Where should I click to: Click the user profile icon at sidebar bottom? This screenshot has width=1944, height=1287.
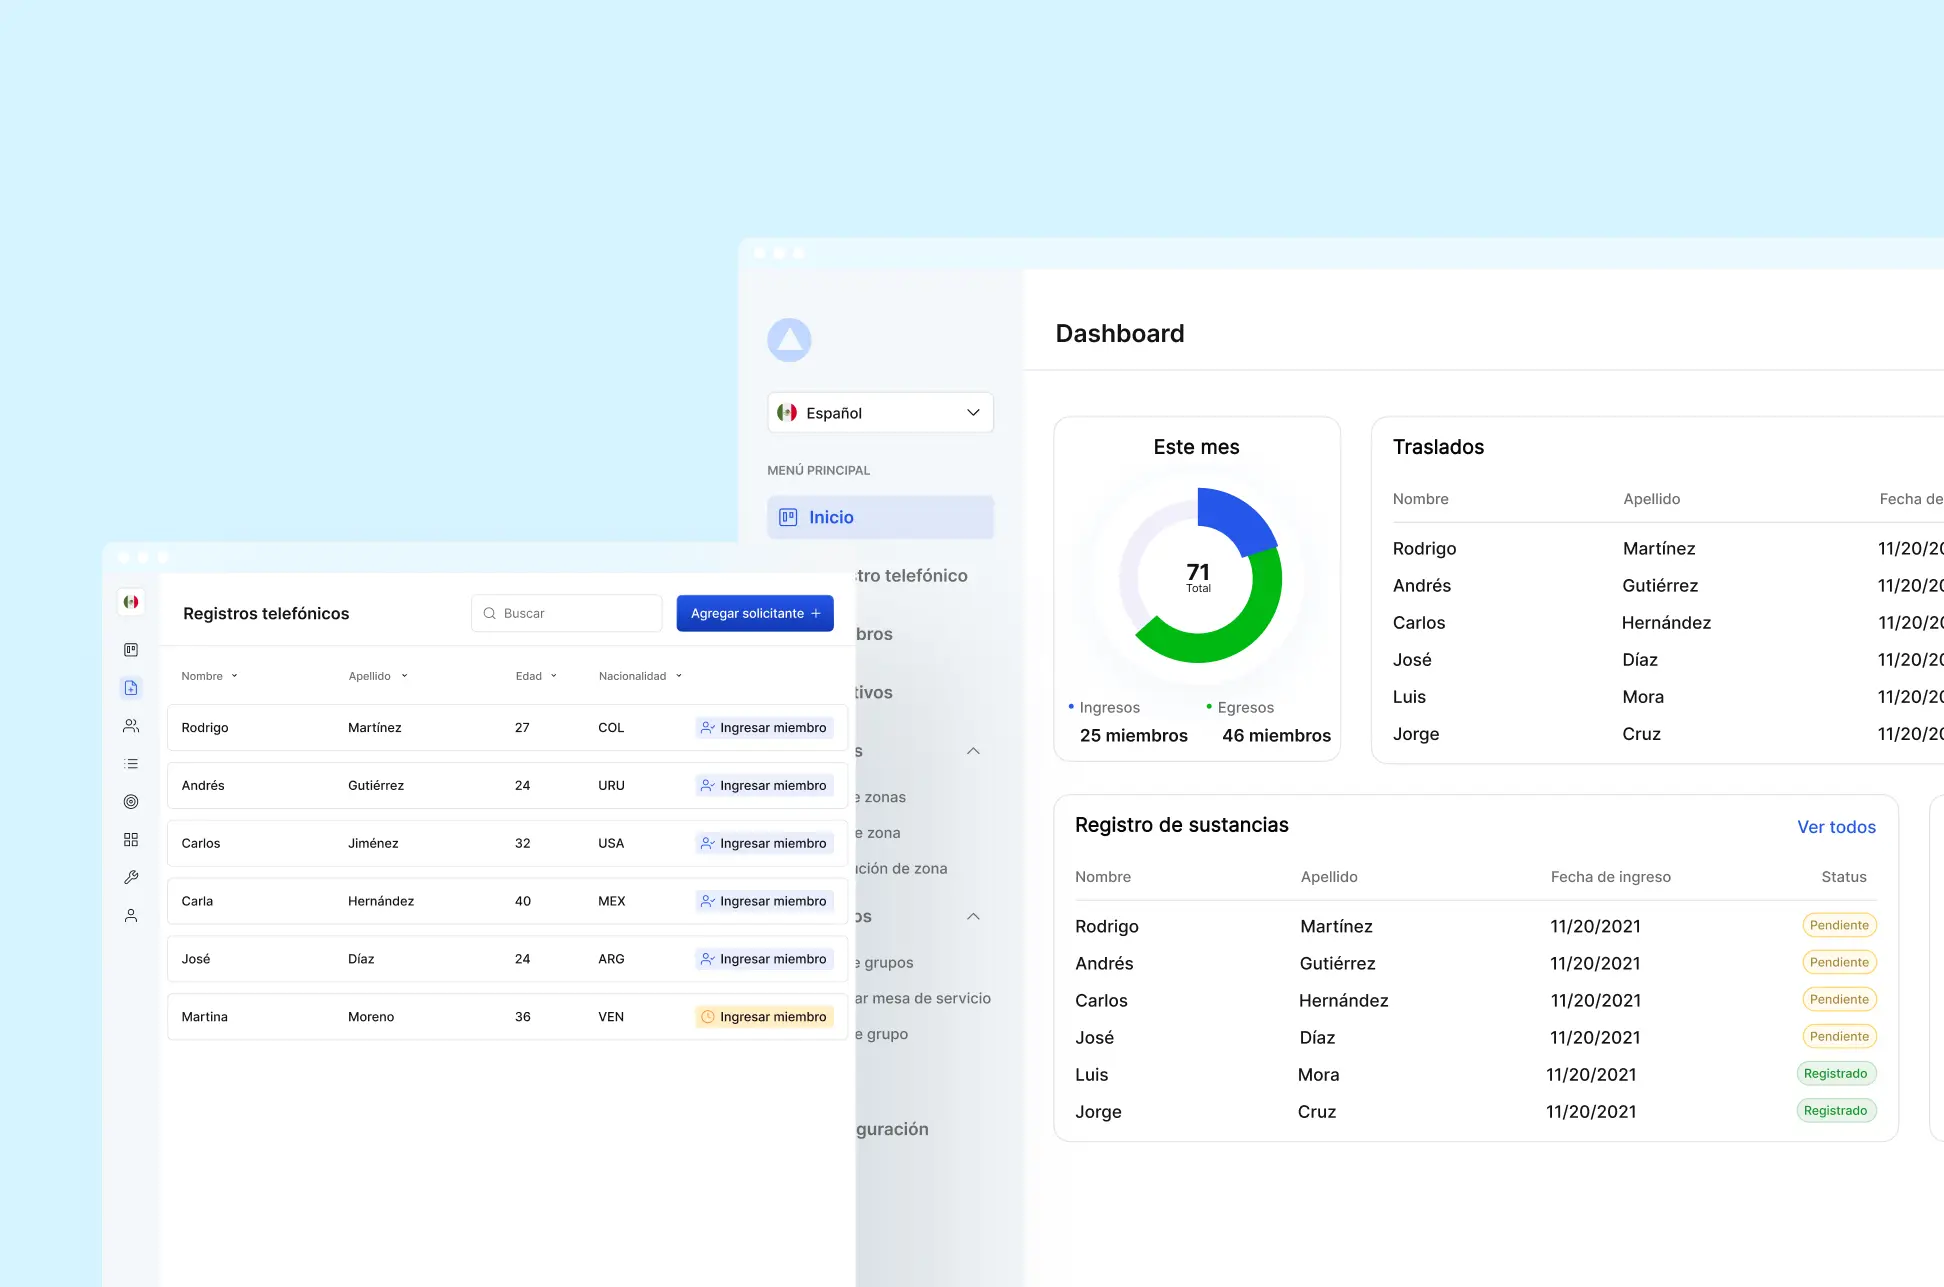point(130,915)
